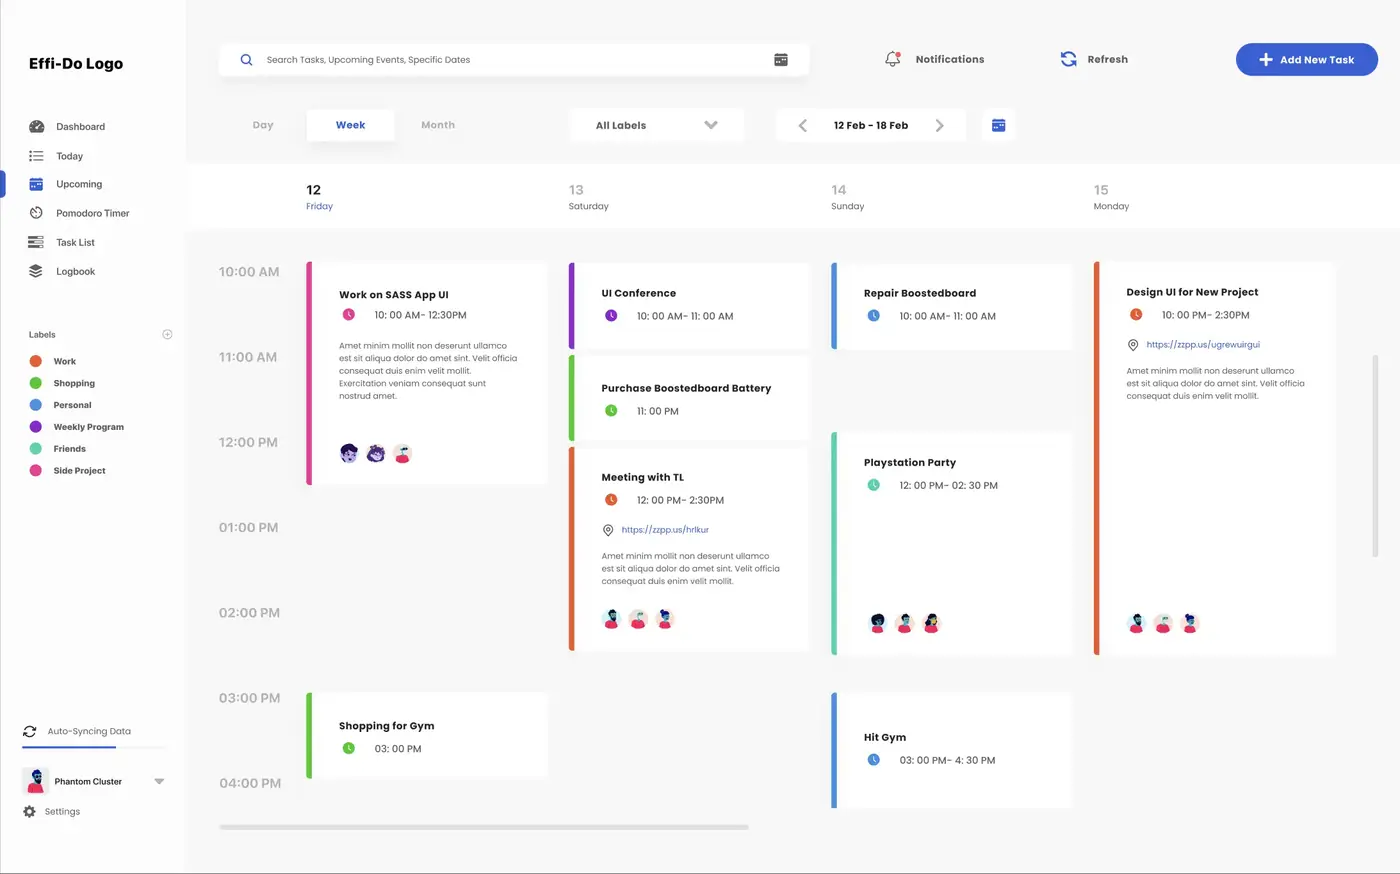Click the Notifications label
Viewport: 1400px width, 874px height.
pos(950,60)
